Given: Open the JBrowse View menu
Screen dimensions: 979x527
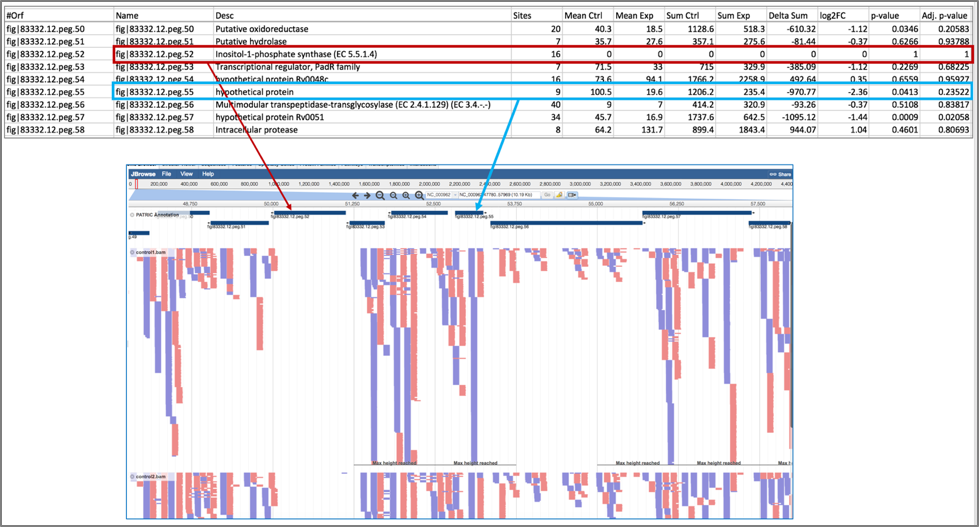Looking at the screenshot, I should (x=187, y=174).
